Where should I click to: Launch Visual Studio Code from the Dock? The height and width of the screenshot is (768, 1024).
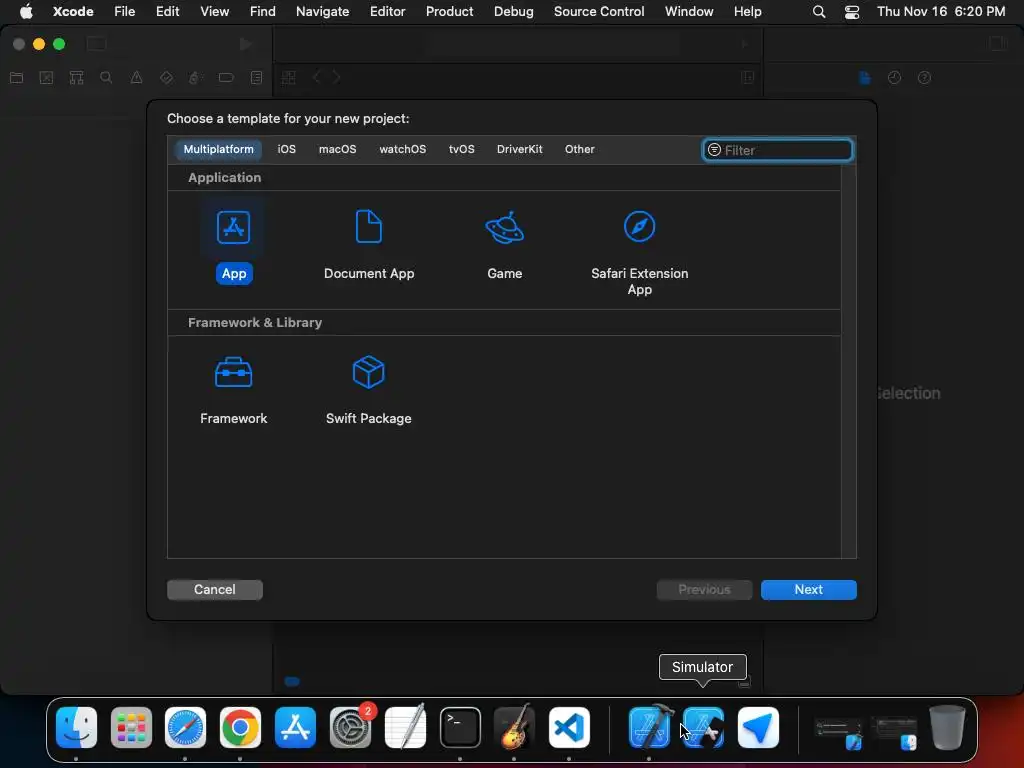coord(569,727)
